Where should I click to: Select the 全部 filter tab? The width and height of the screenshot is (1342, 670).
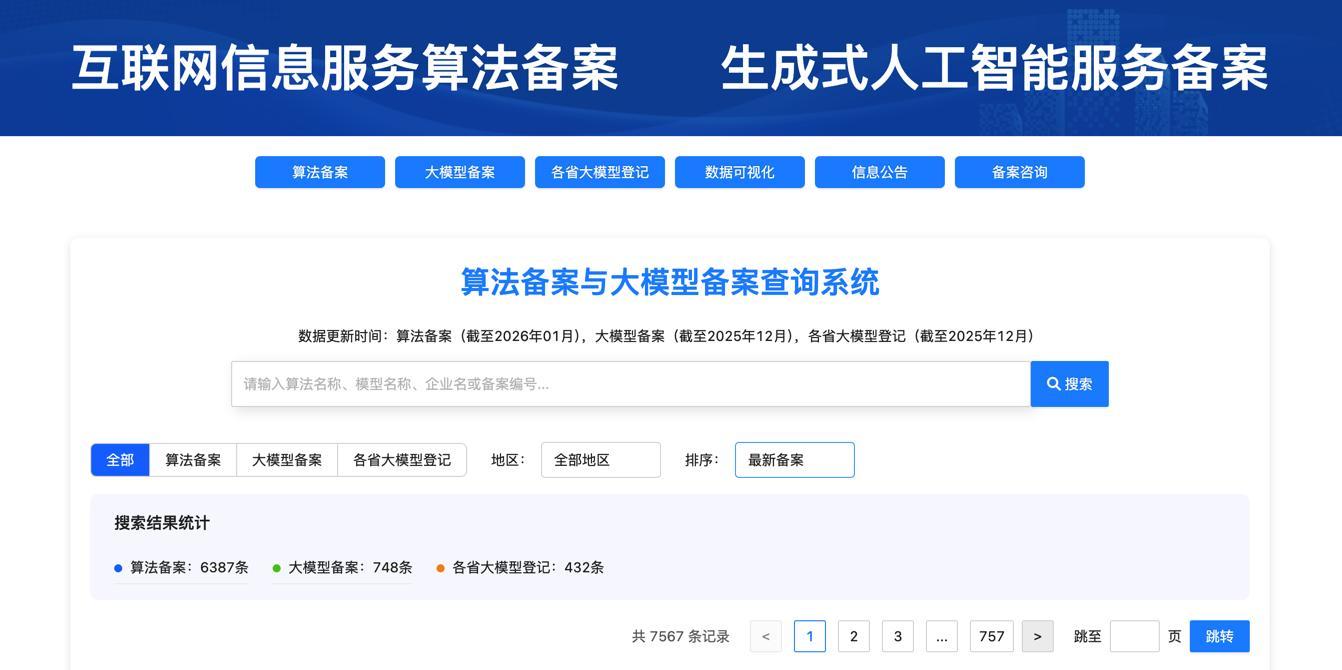(120, 460)
